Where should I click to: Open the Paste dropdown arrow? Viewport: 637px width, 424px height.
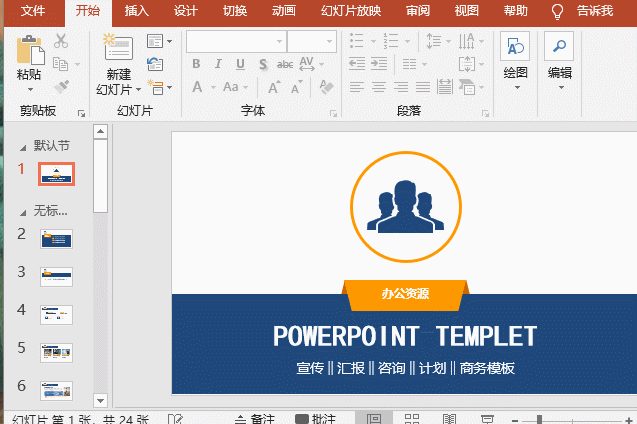[x=30, y=89]
